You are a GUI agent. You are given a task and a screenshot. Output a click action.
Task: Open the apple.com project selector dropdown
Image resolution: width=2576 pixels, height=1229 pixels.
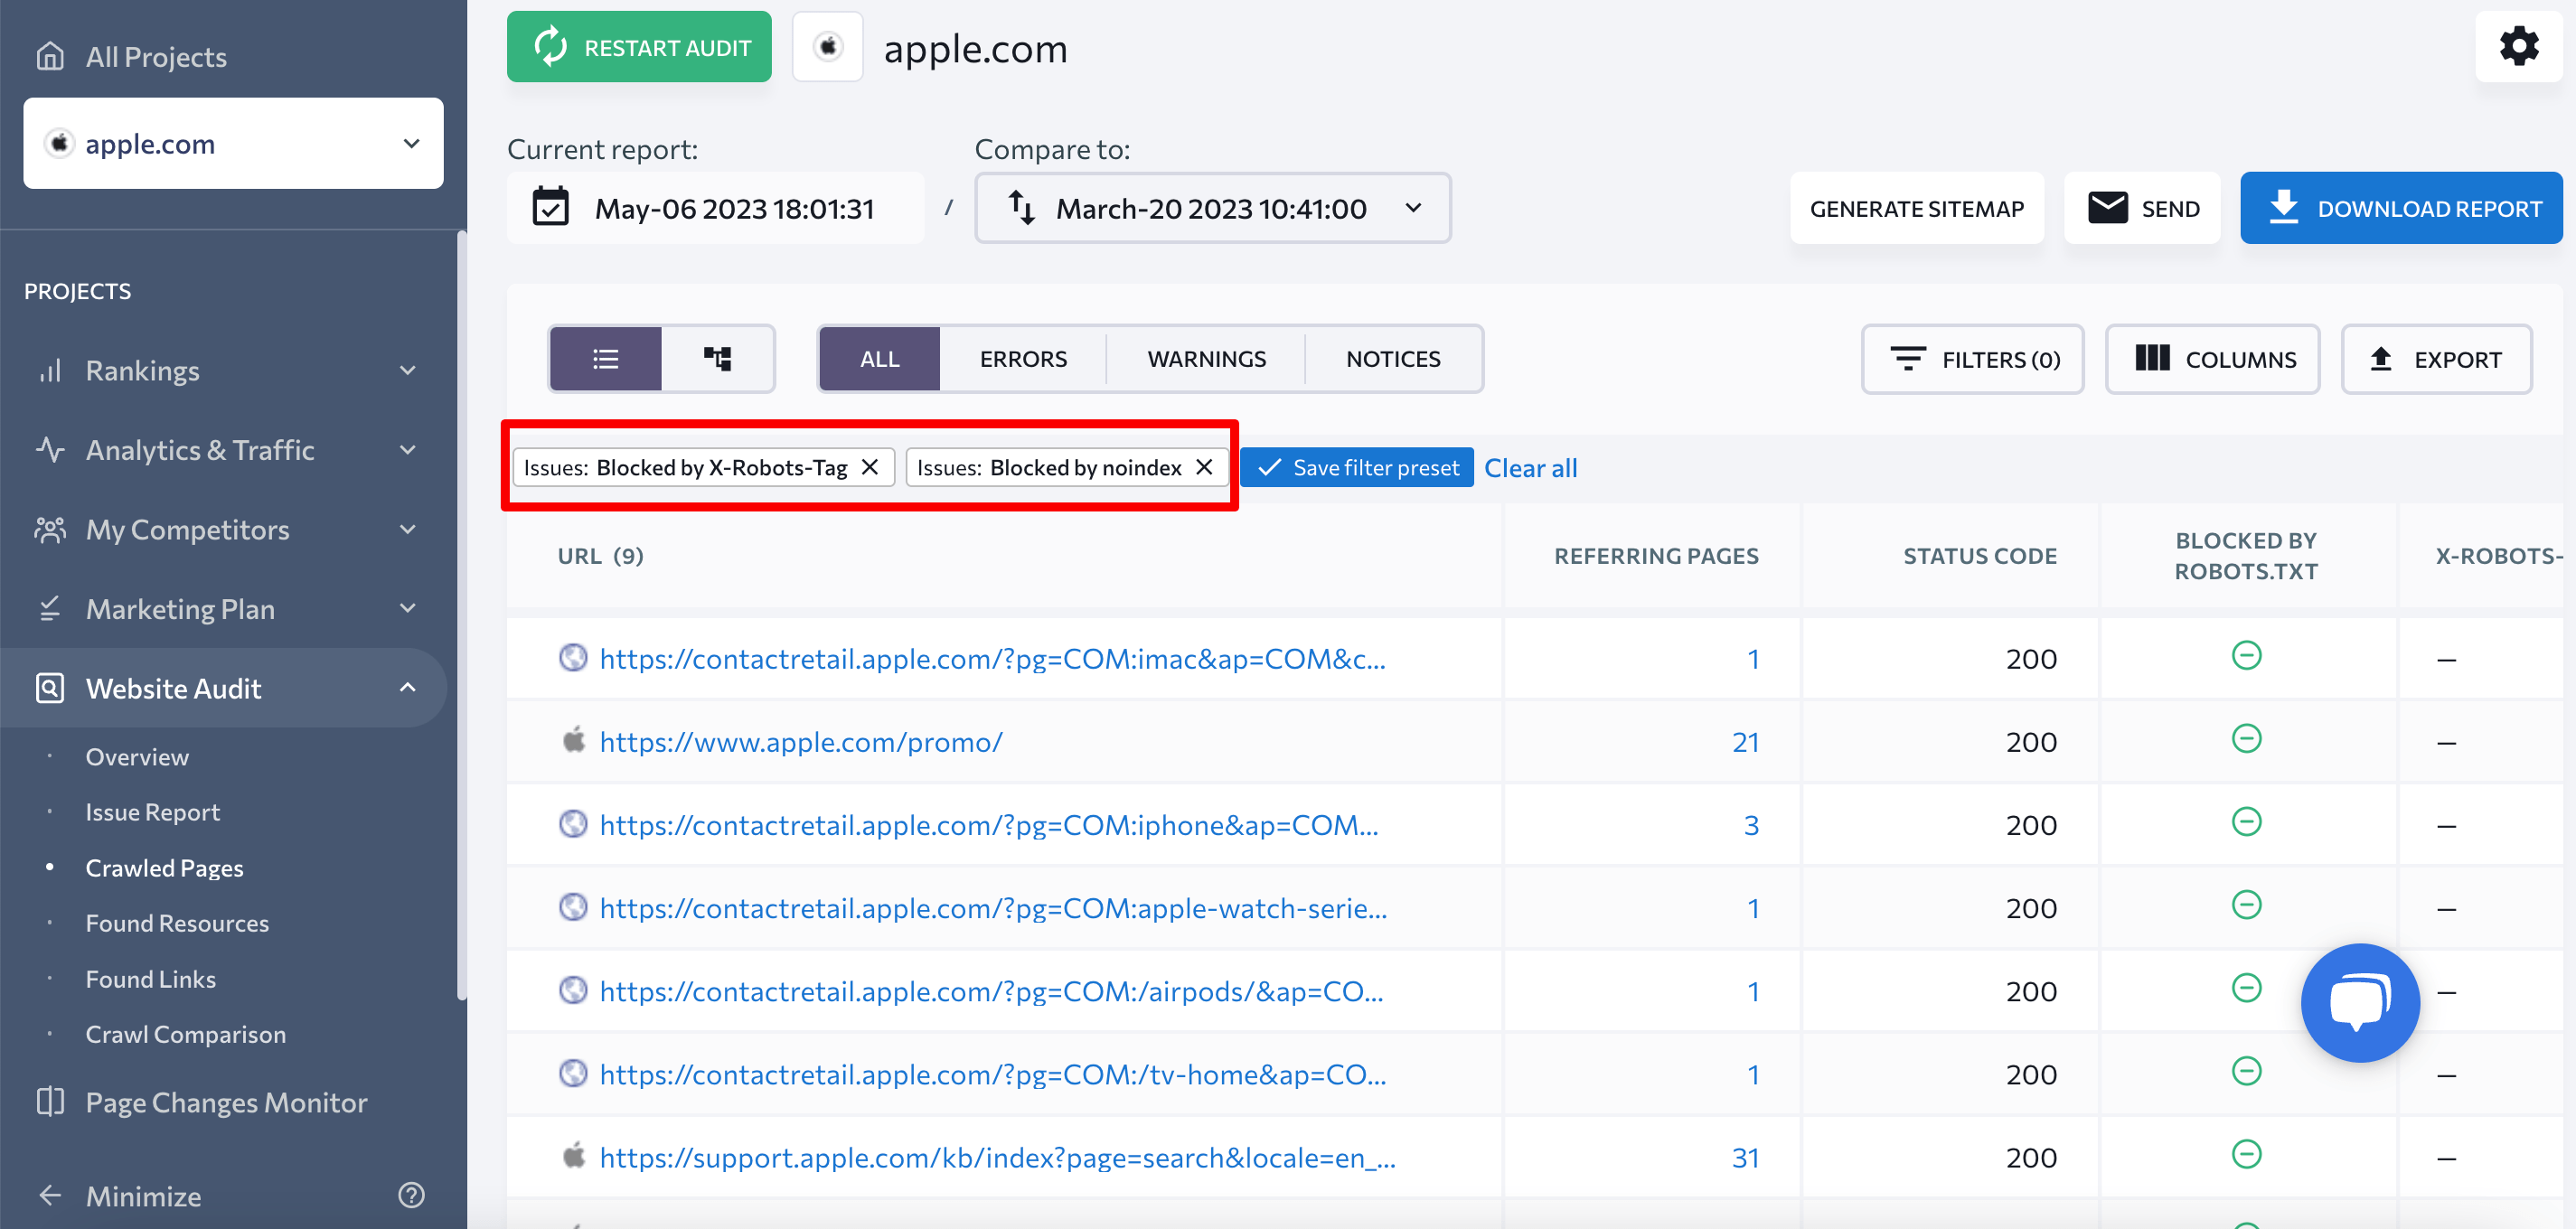coord(233,143)
